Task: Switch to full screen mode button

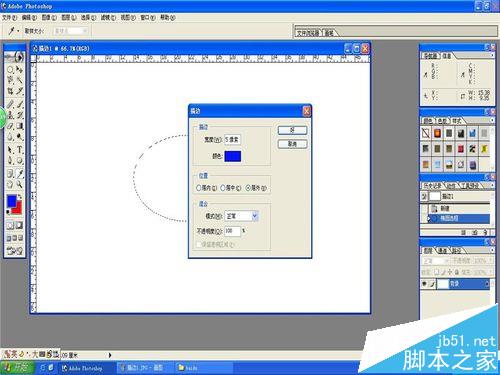Action: pos(21,238)
